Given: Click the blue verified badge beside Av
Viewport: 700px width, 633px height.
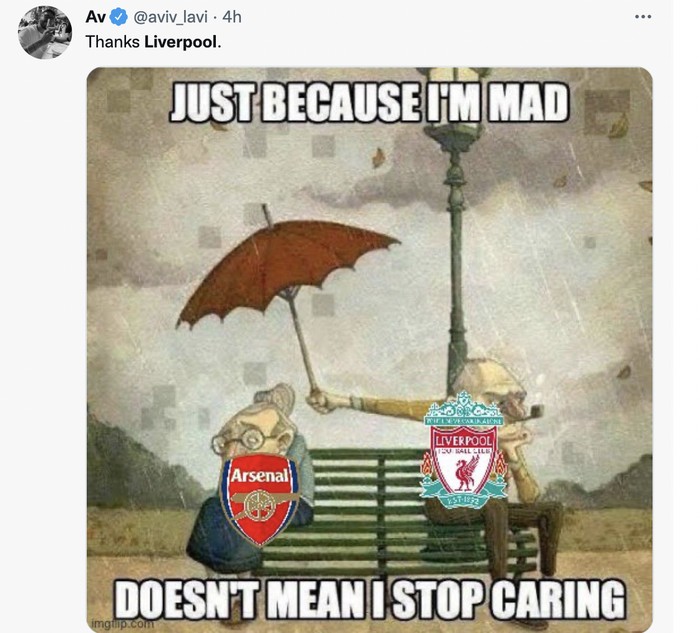Looking at the screenshot, I should coord(118,17).
